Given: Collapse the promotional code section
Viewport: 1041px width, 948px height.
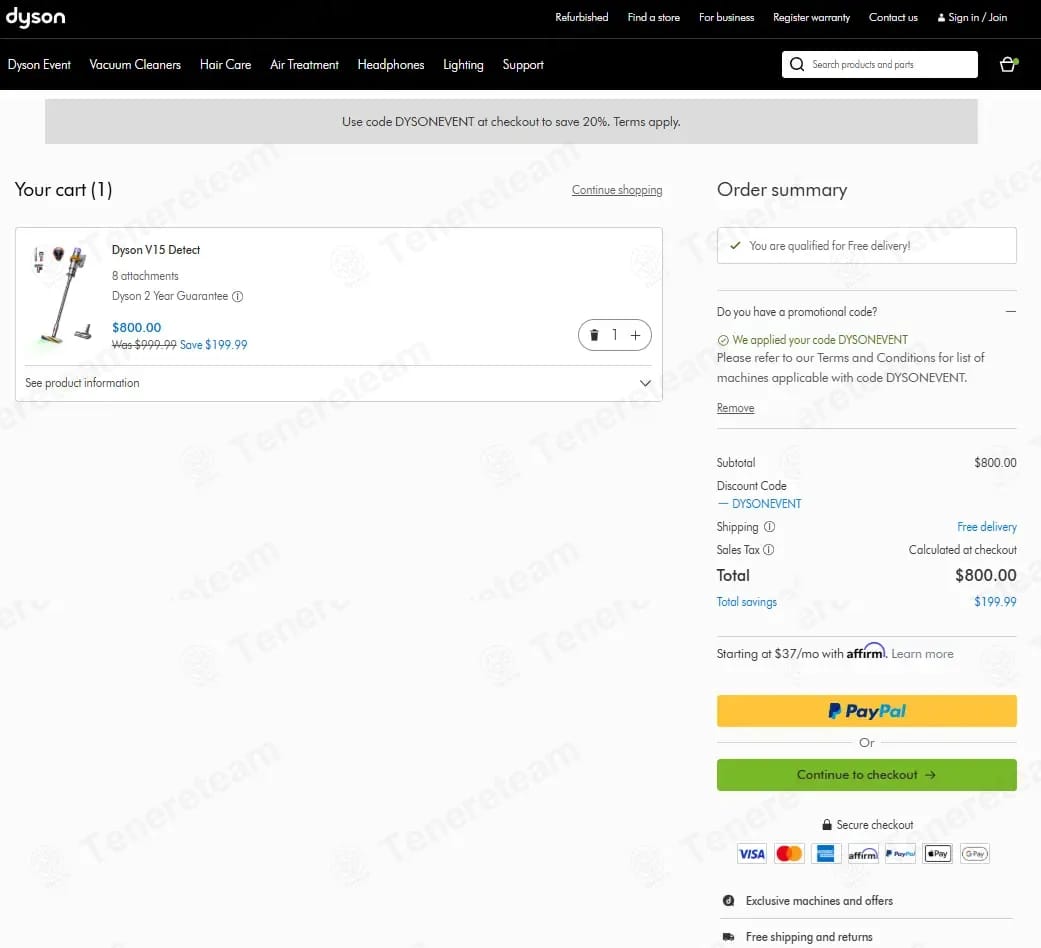Looking at the screenshot, I should 1010,311.
